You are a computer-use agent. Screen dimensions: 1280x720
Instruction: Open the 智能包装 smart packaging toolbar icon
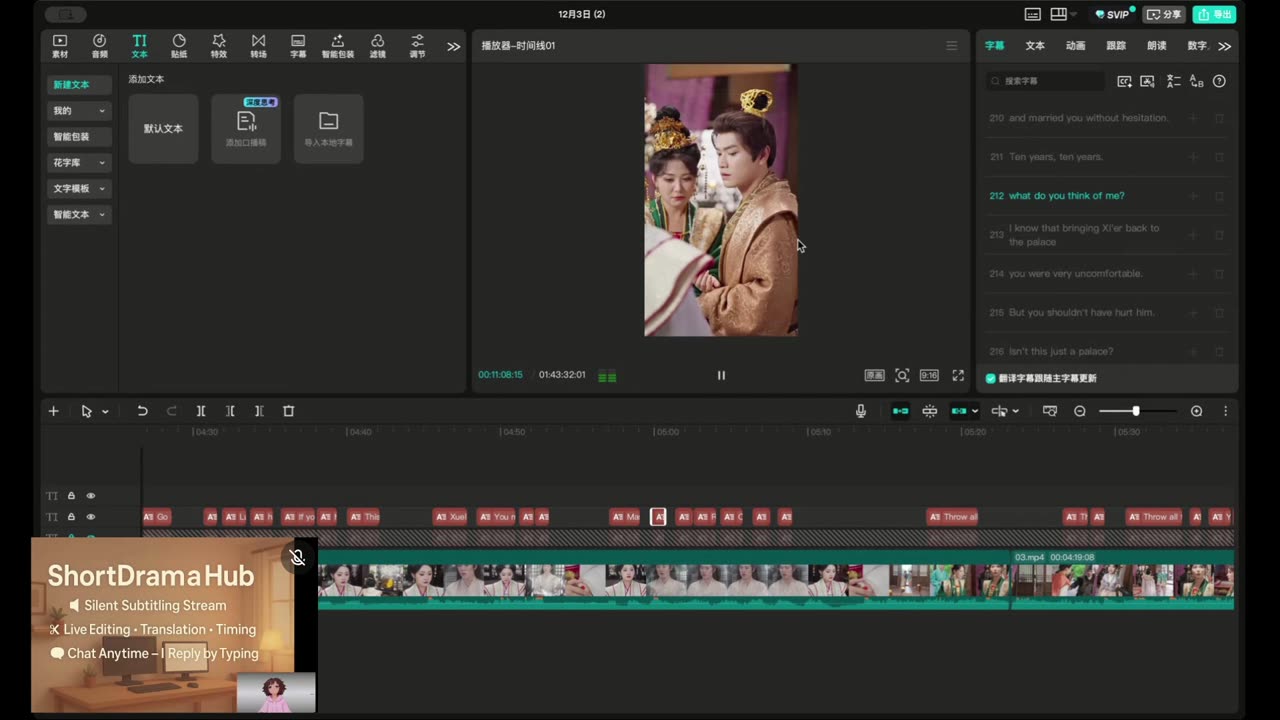[x=337, y=45]
